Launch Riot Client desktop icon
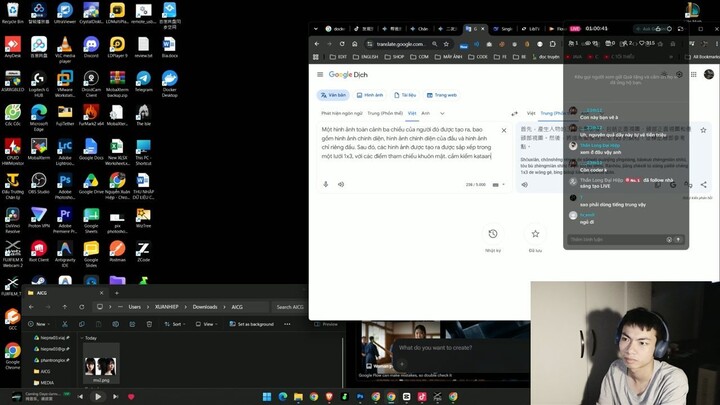 (x=39, y=251)
